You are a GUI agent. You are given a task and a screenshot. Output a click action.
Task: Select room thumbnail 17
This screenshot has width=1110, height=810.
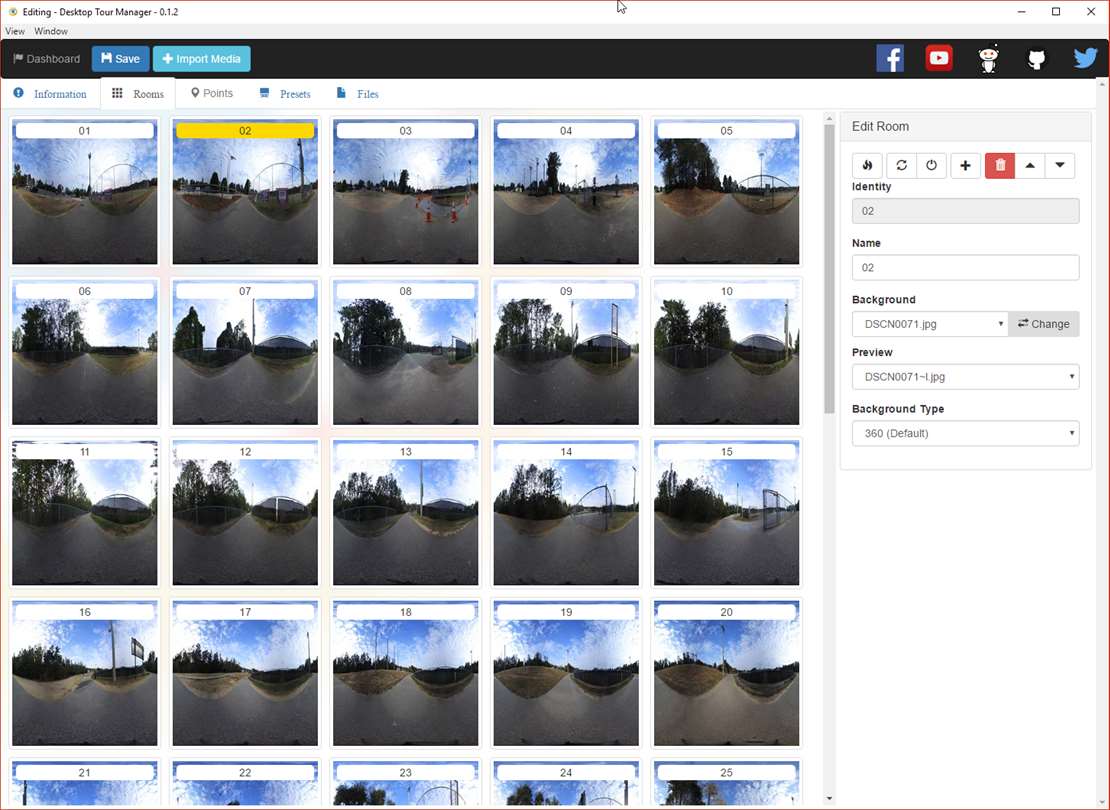click(245, 673)
